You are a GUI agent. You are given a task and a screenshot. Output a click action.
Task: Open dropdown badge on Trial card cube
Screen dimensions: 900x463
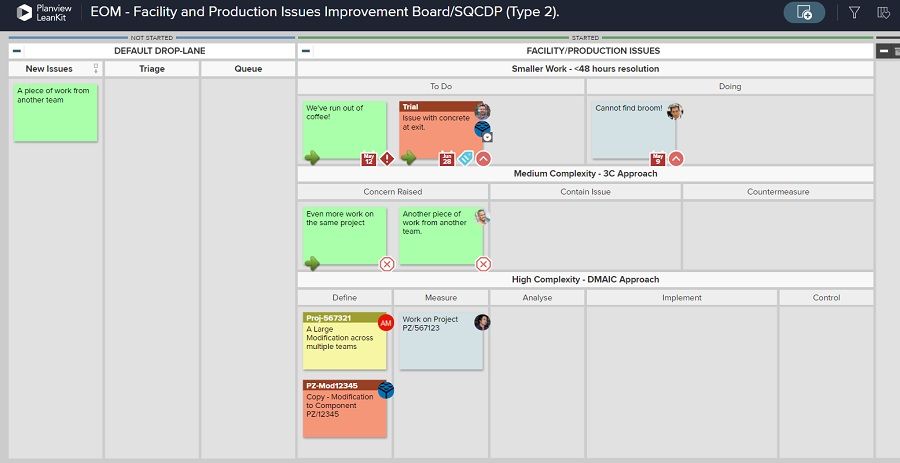pos(487,137)
